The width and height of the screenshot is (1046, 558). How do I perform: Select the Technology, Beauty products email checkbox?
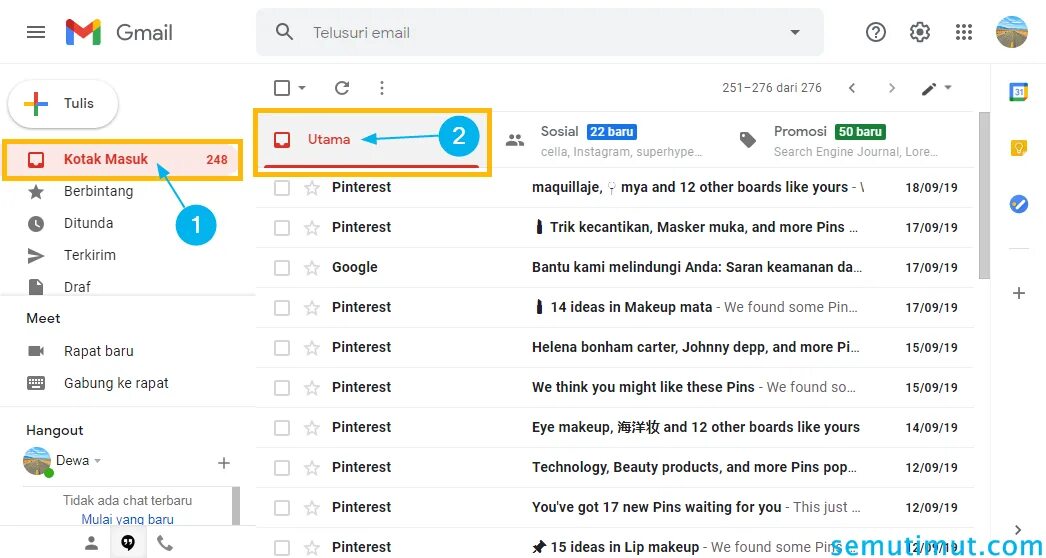click(282, 468)
